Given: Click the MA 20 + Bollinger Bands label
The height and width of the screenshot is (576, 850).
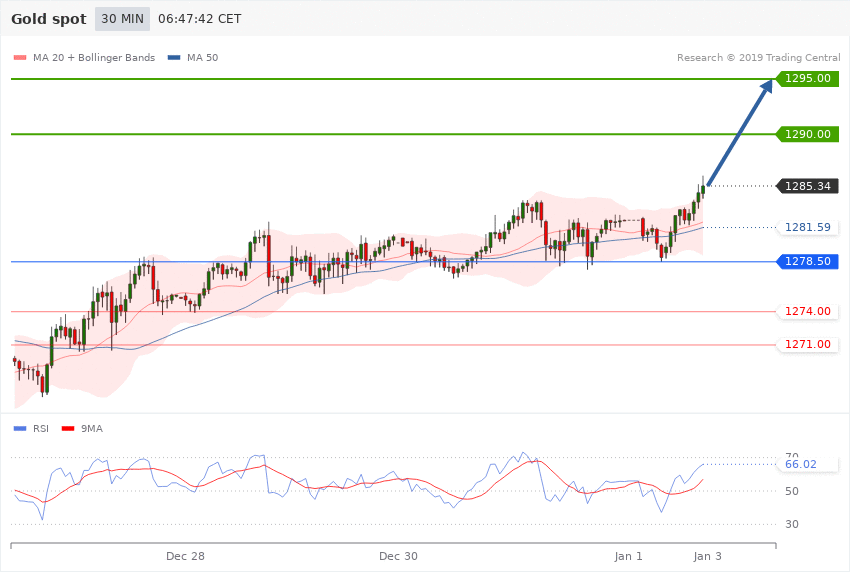Looking at the screenshot, I should 94,57.
